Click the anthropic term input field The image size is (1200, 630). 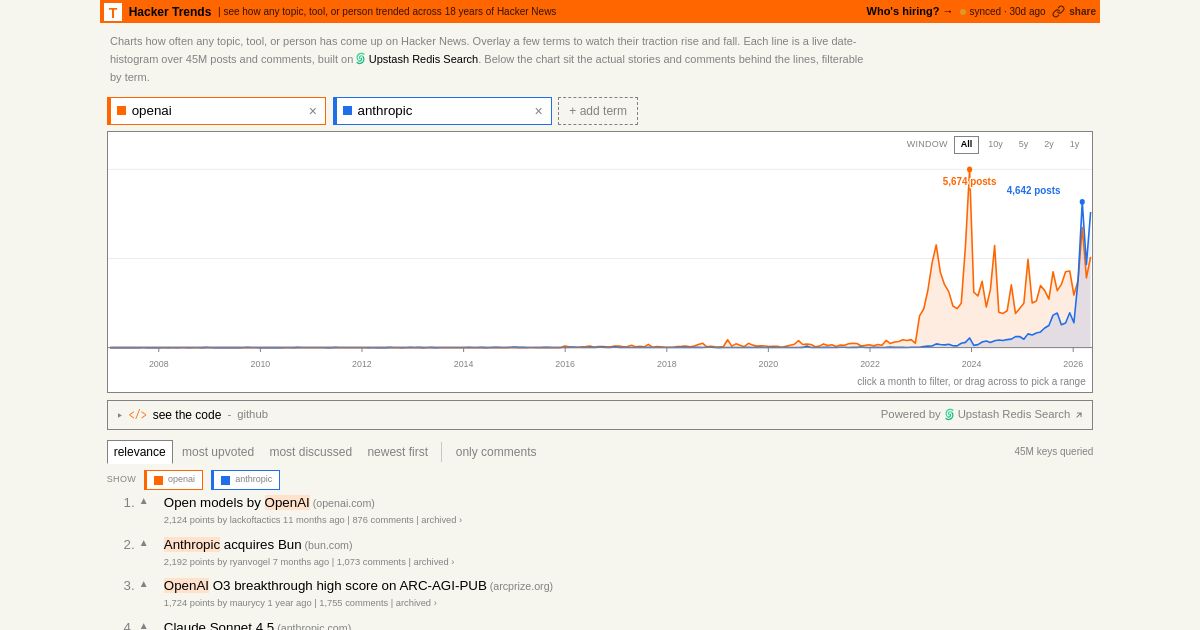442,111
